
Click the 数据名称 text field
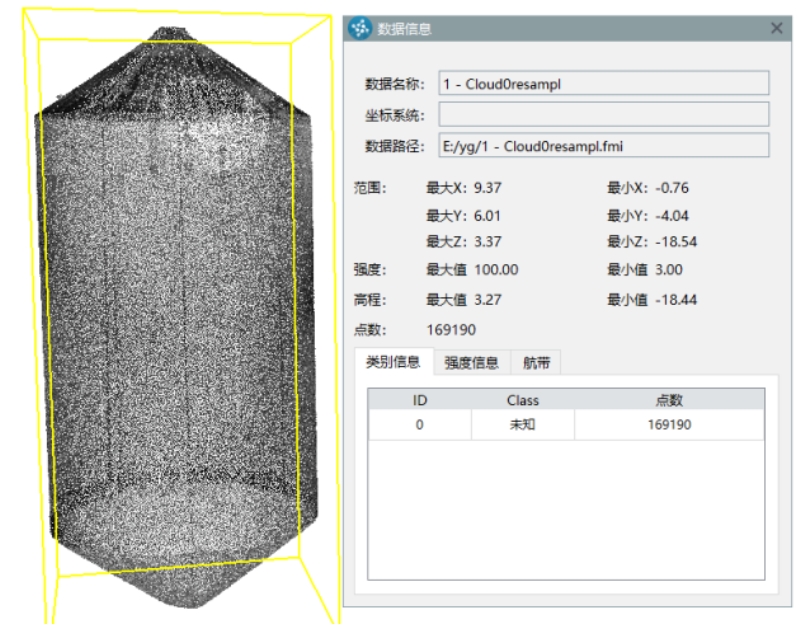coord(603,84)
